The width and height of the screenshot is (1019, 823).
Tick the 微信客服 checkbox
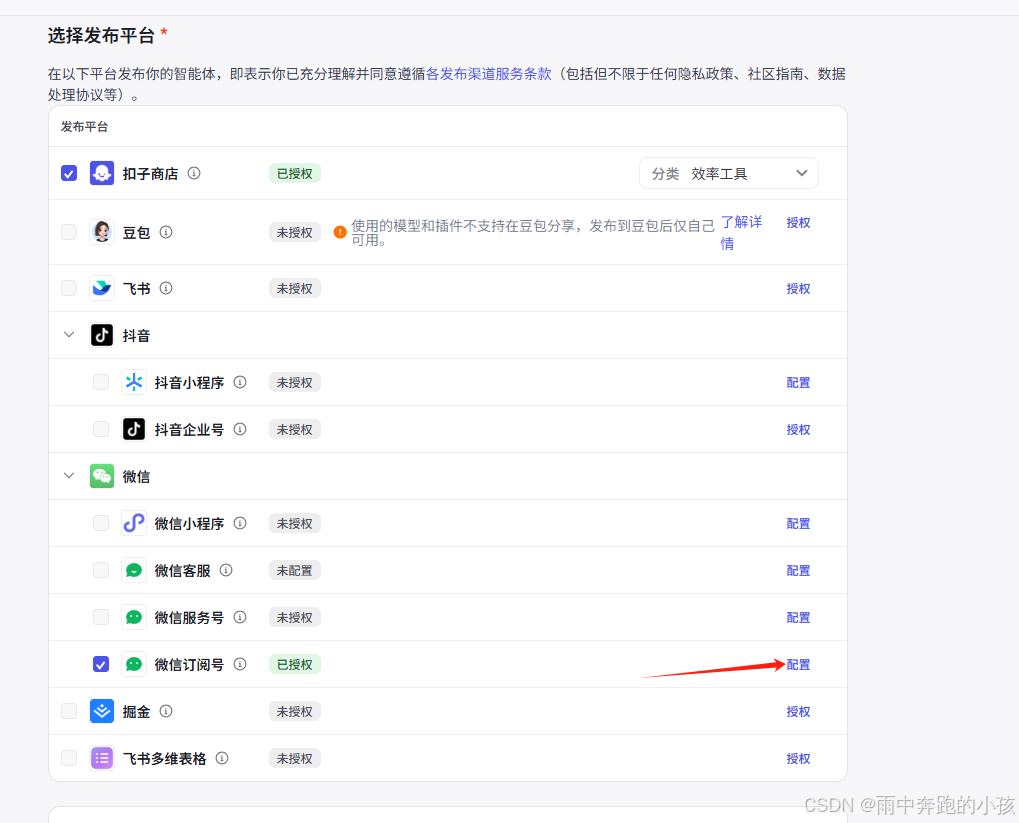click(101, 570)
